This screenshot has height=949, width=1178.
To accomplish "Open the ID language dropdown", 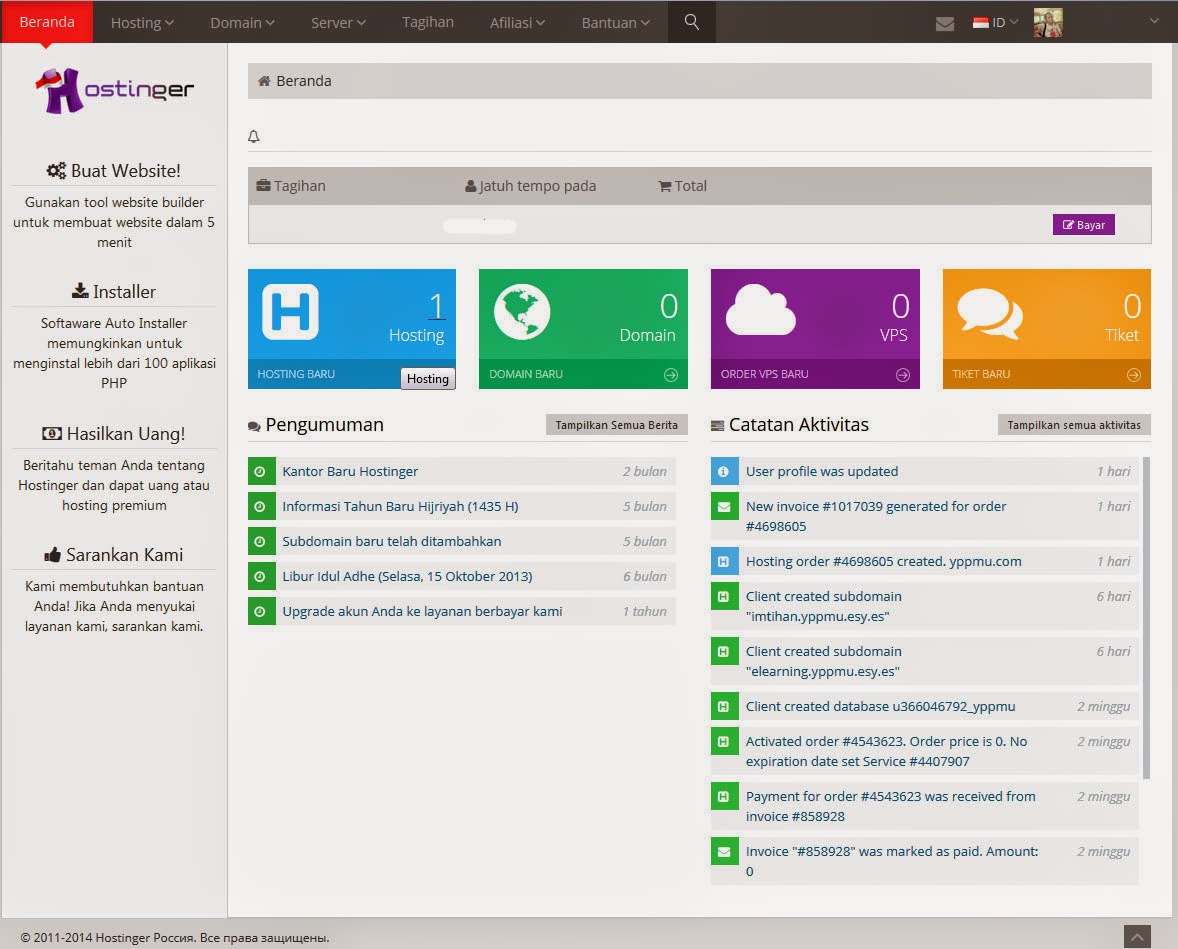I will [995, 23].
